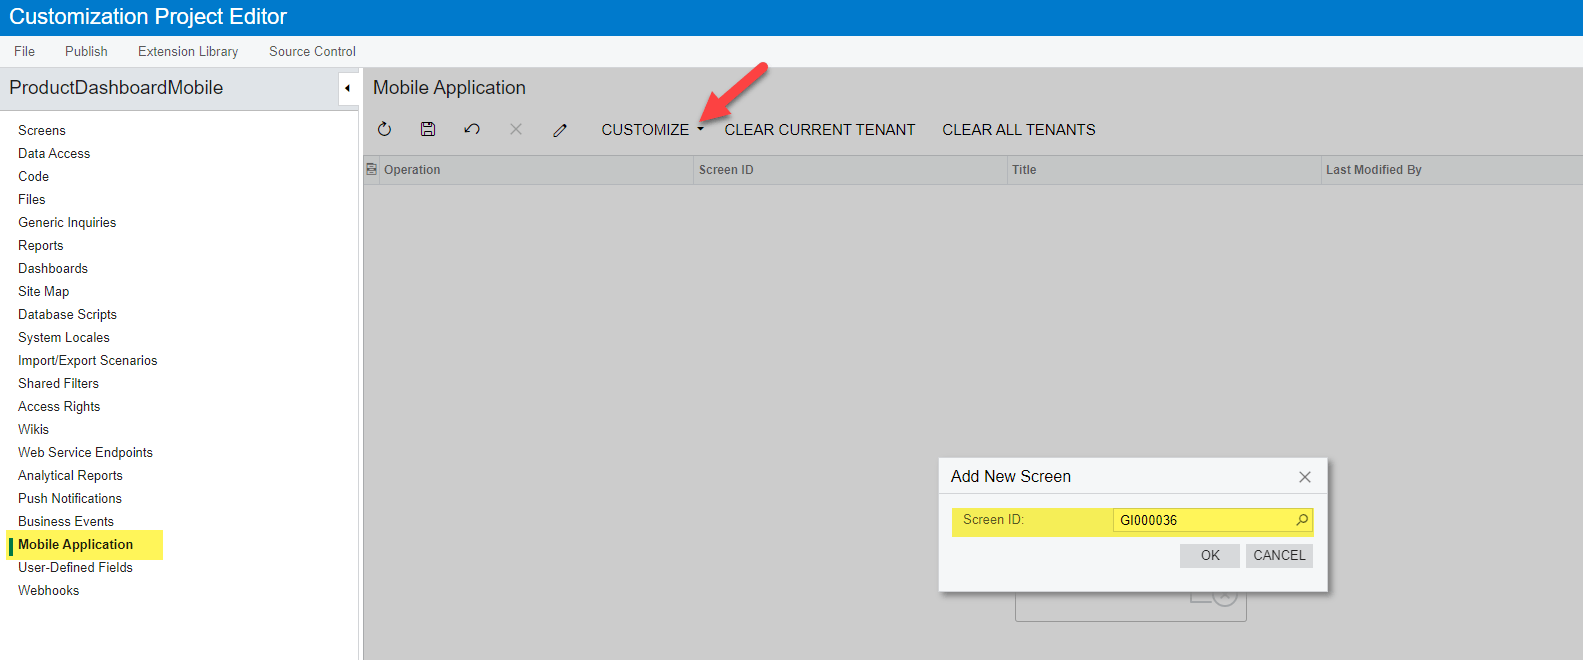Image resolution: width=1583 pixels, height=660 pixels.
Task: Click the magnifier lookup icon in Screen ID
Action: click(x=1302, y=520)
